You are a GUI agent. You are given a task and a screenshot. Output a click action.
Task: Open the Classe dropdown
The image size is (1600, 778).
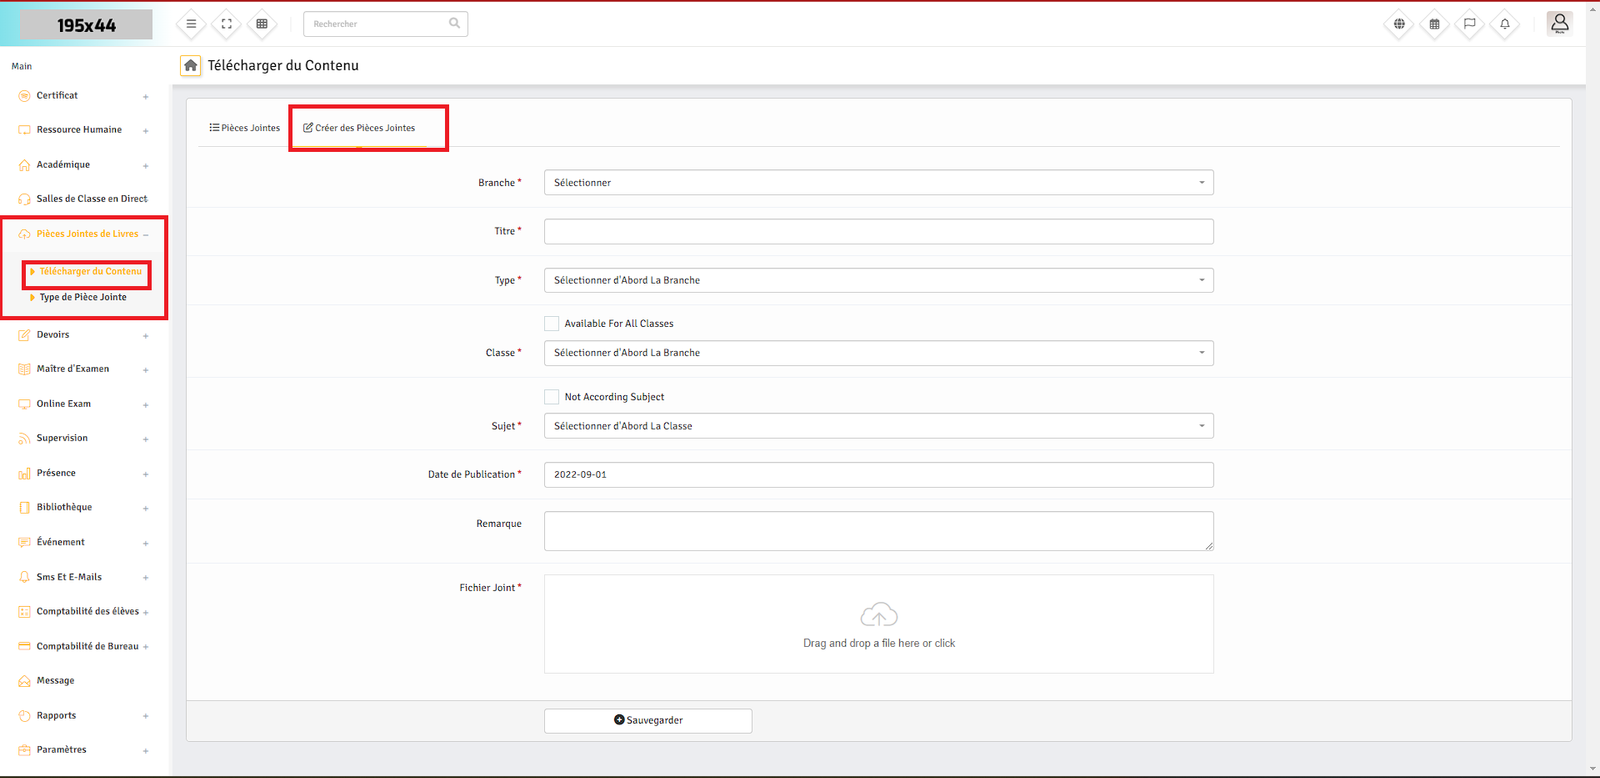pyautogui.click(x=878, y=353)
